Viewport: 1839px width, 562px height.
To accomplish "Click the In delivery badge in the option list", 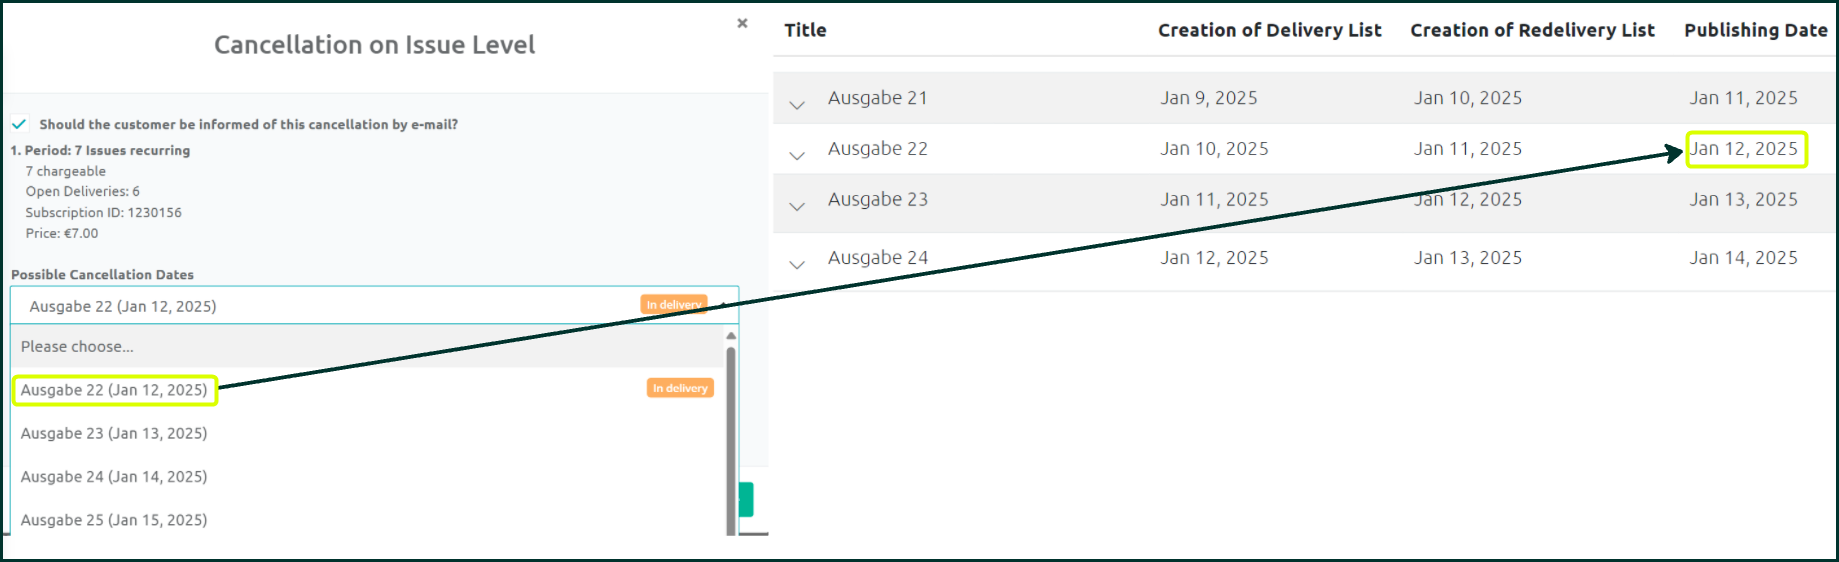I will 680,388.
